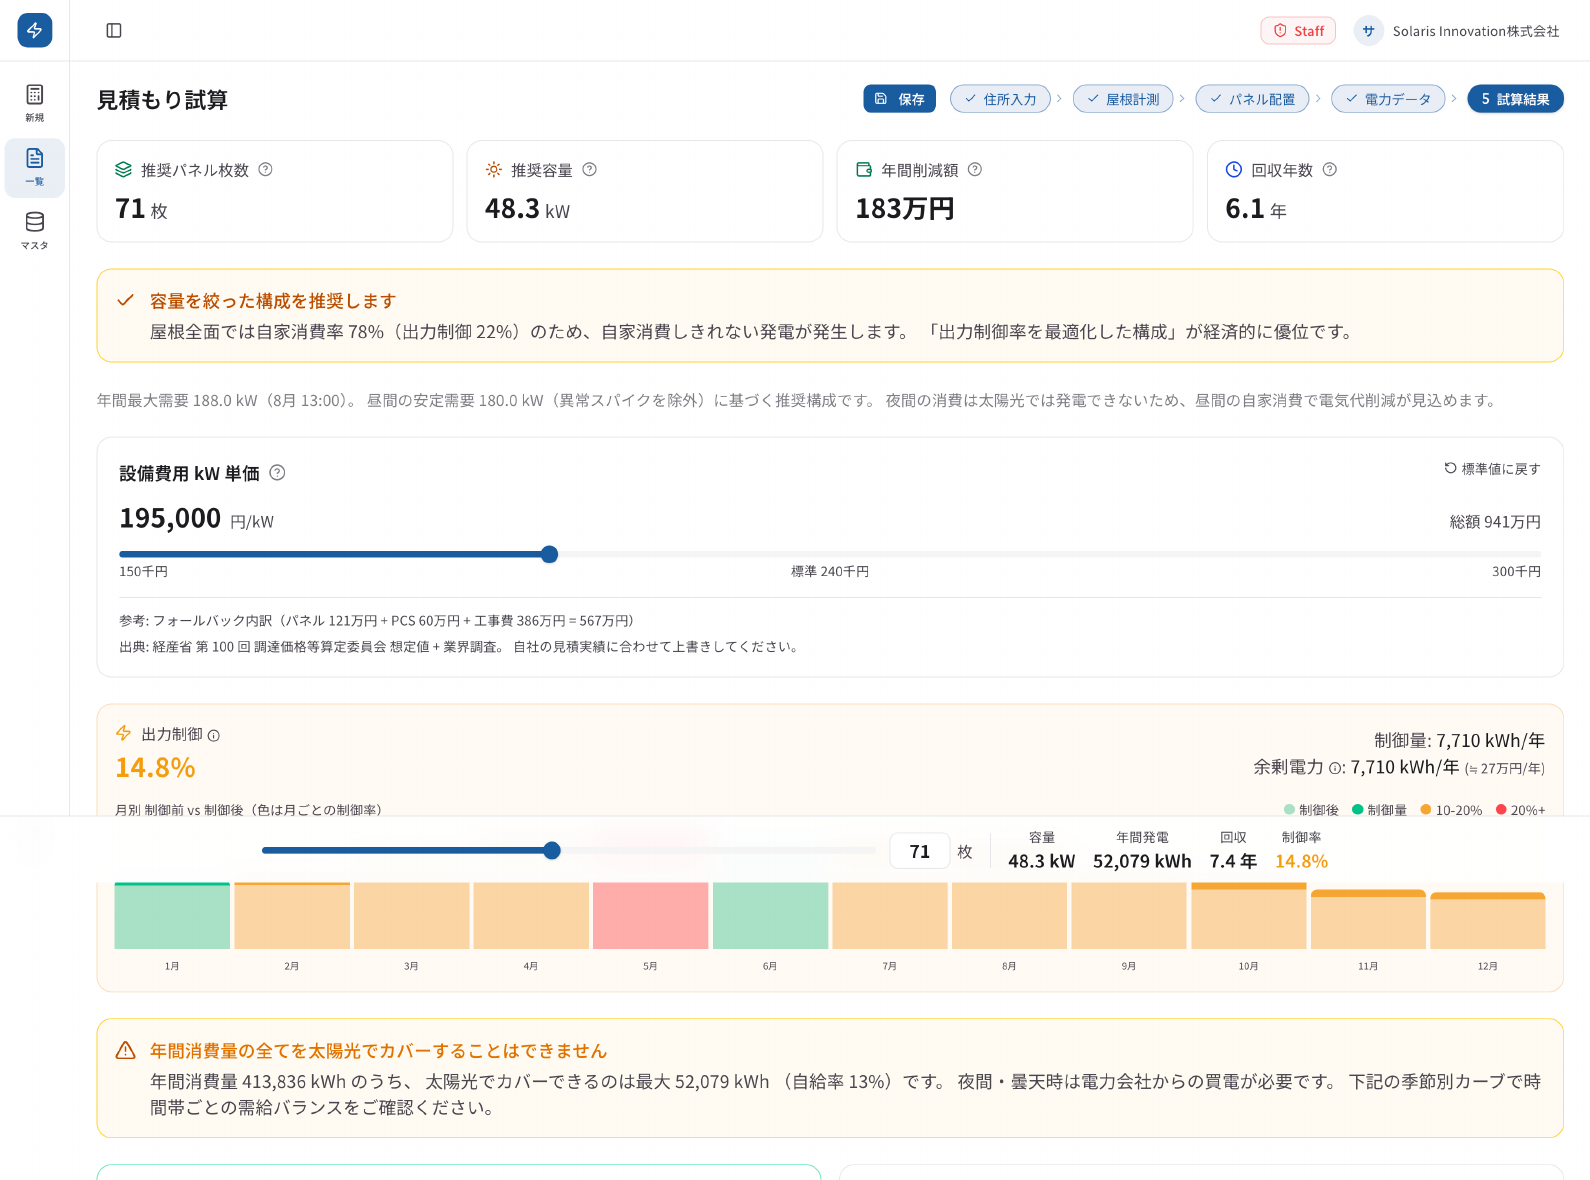This screenshot has height=1180, width=1590.
Task: Click the 20%+ legend entry
Action: click(1521, 810)
